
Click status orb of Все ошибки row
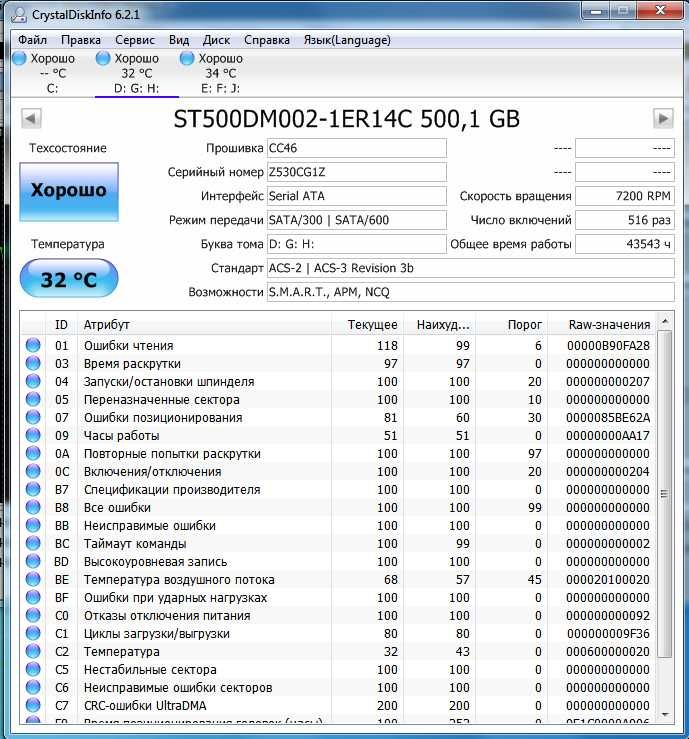(33, 507)
